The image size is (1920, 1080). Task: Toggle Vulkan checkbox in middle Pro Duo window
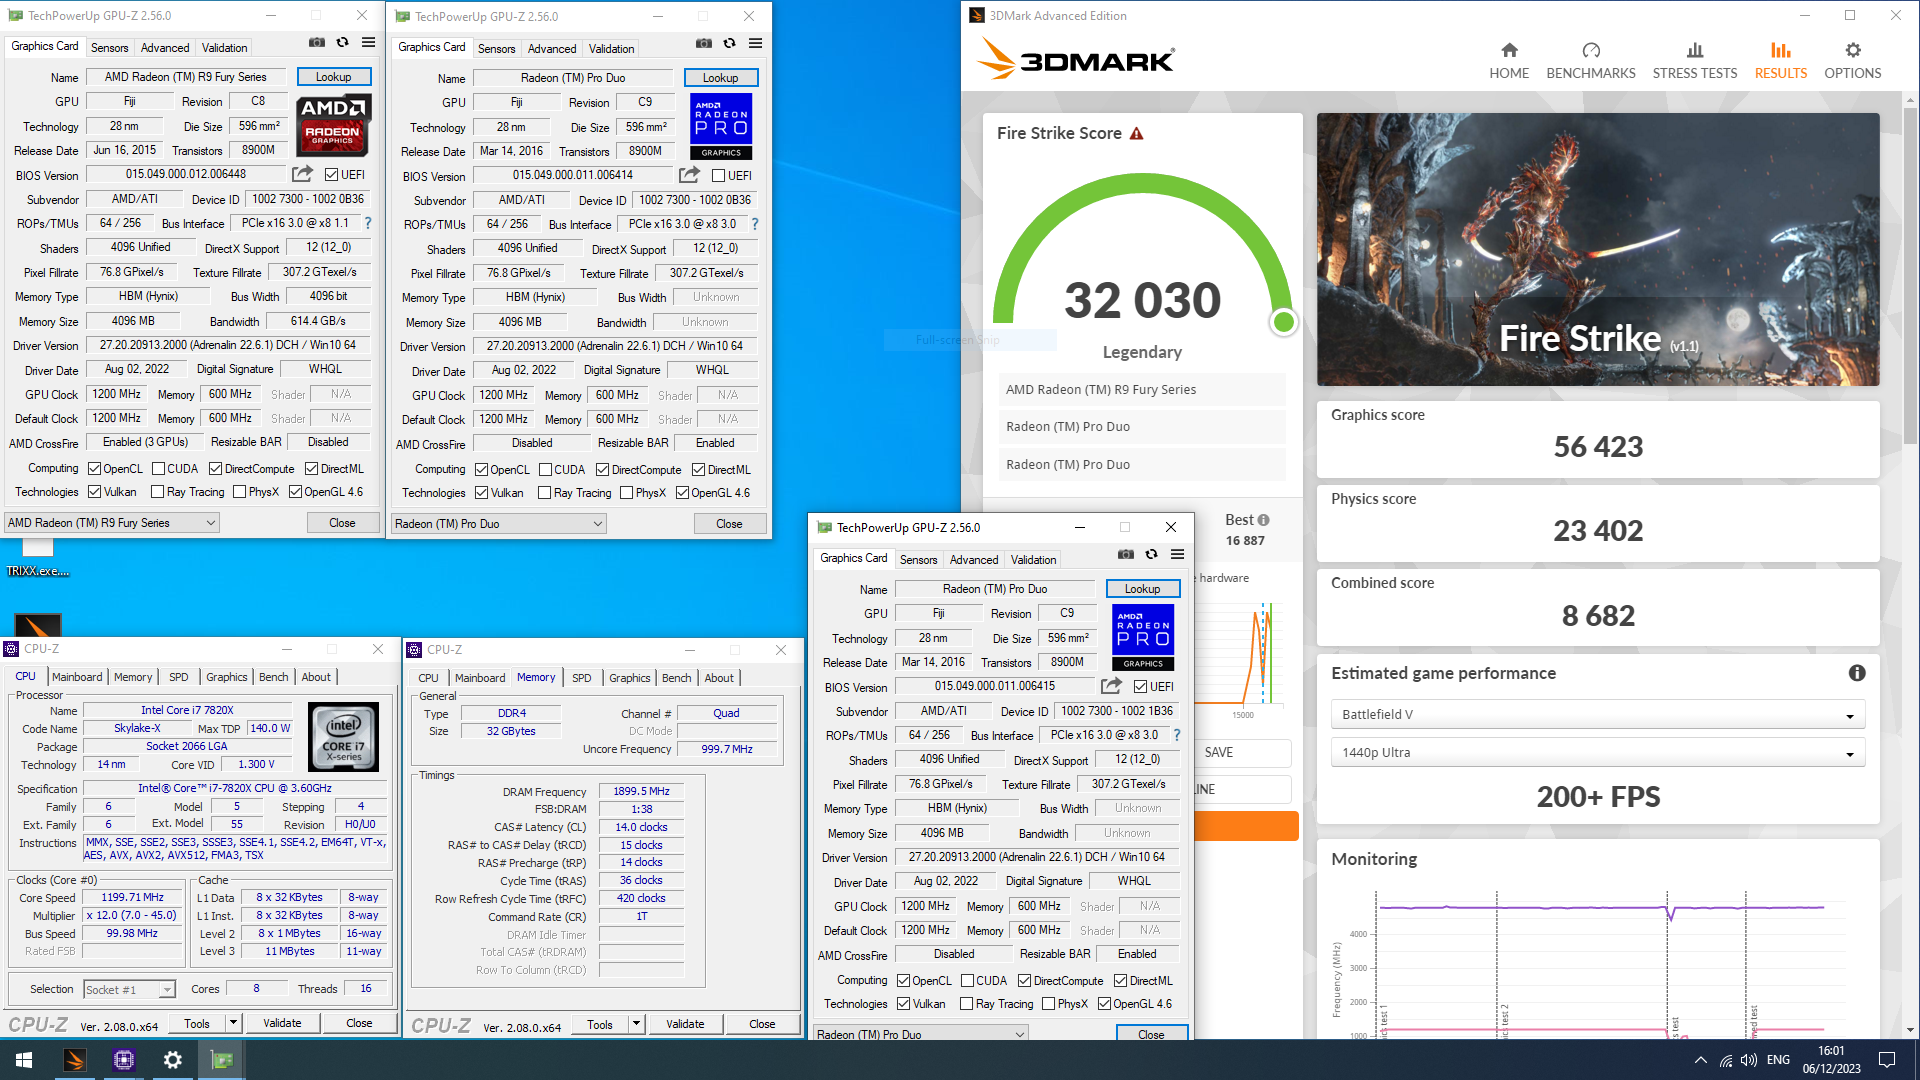pos(481,493)
